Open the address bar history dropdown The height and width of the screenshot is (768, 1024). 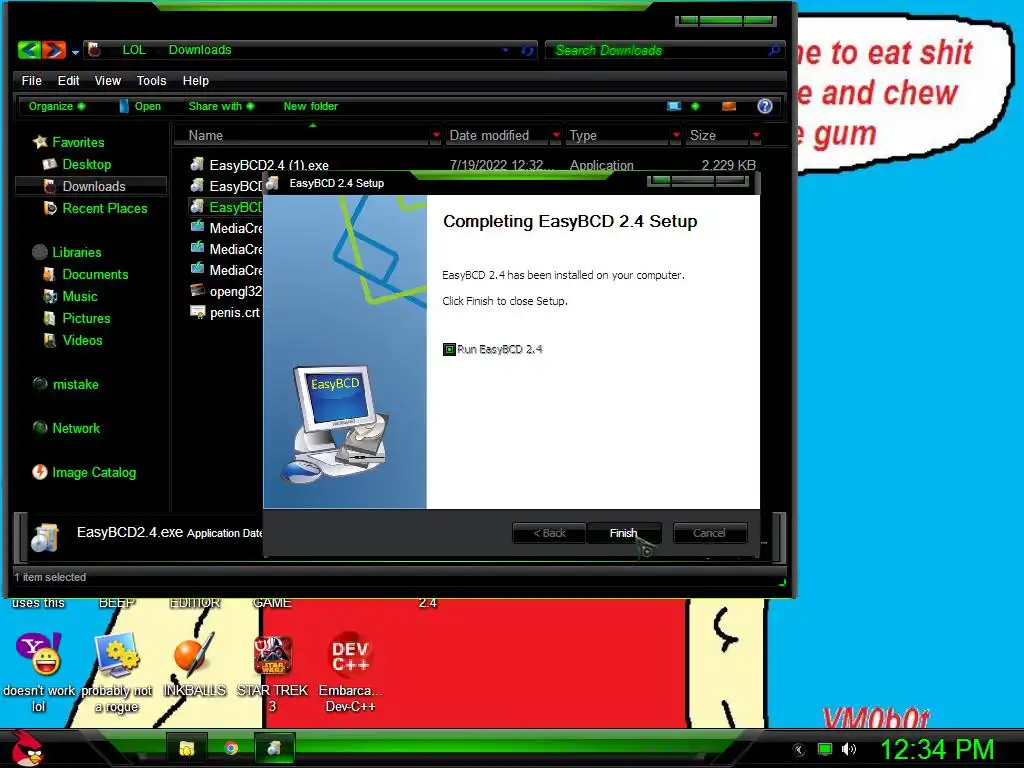(x=505, y=50)
